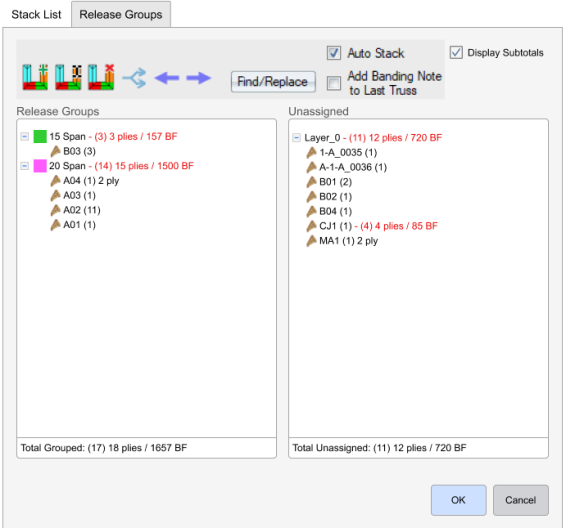Collapse the Layer_0 unassigned node
The height and width of the screenshot is (528, 566).
coord(296,138)
